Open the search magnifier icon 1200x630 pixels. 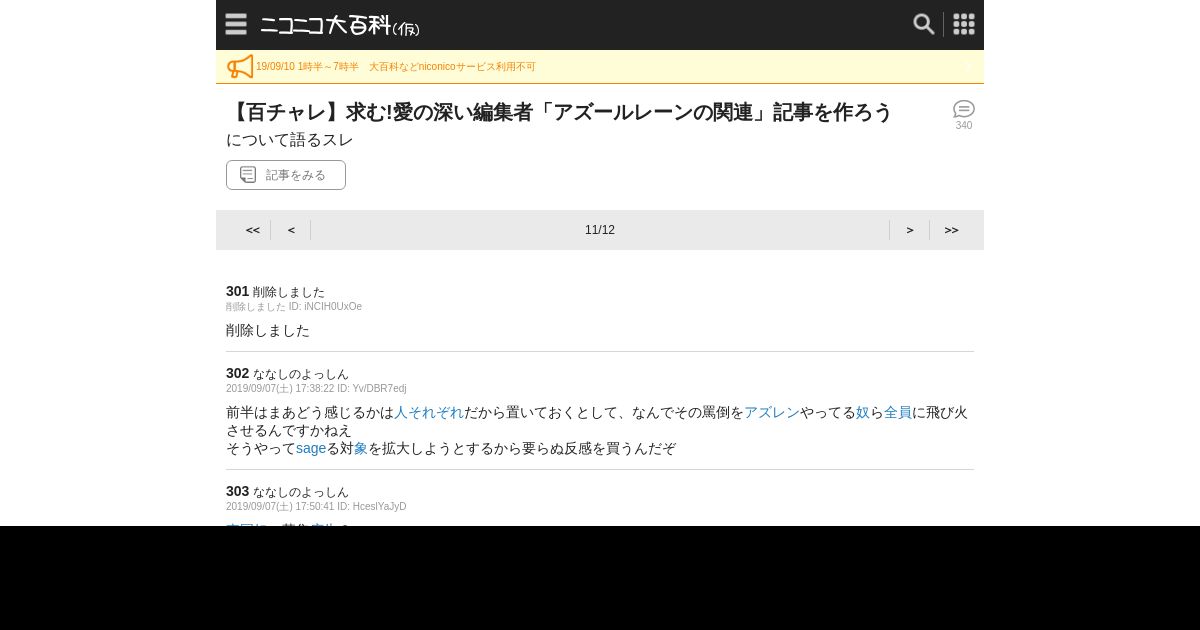click(924, 24)
